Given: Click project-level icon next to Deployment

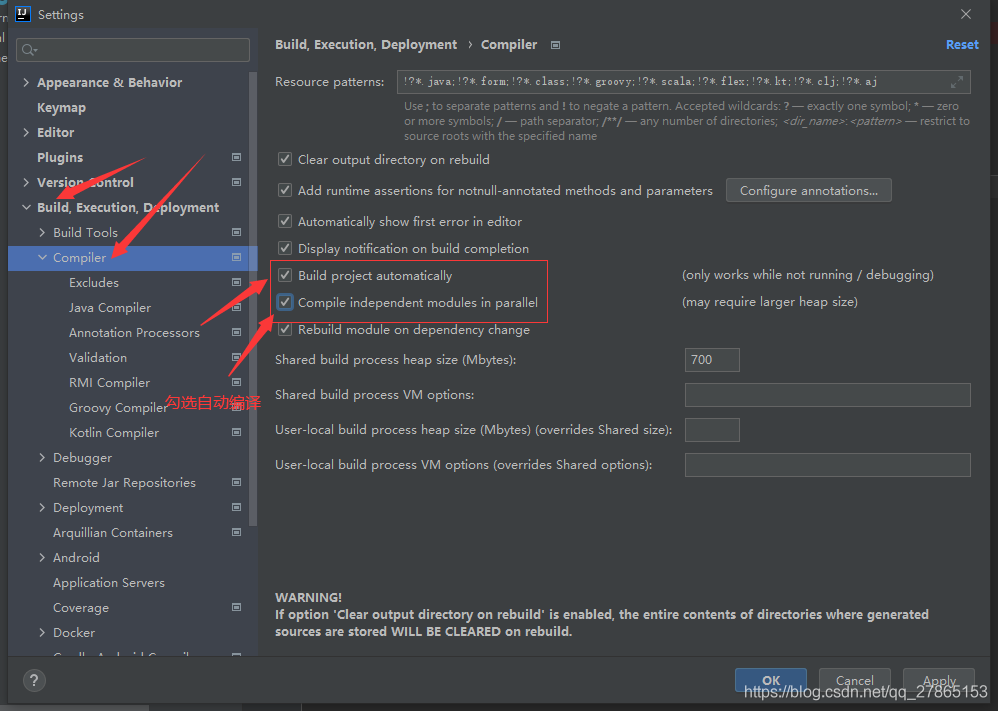Looking at the screenshot, I should [236, 507].
